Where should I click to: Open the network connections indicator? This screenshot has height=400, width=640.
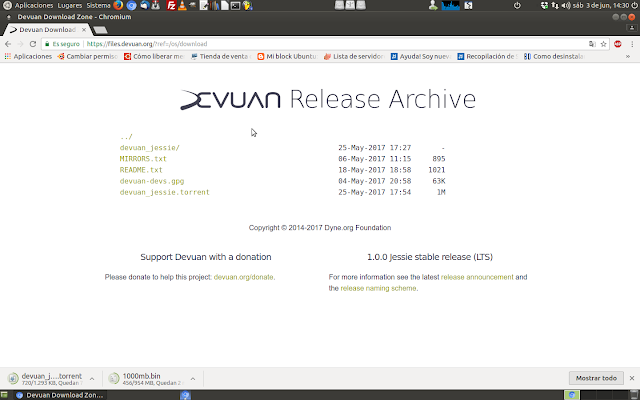[555, 5]
